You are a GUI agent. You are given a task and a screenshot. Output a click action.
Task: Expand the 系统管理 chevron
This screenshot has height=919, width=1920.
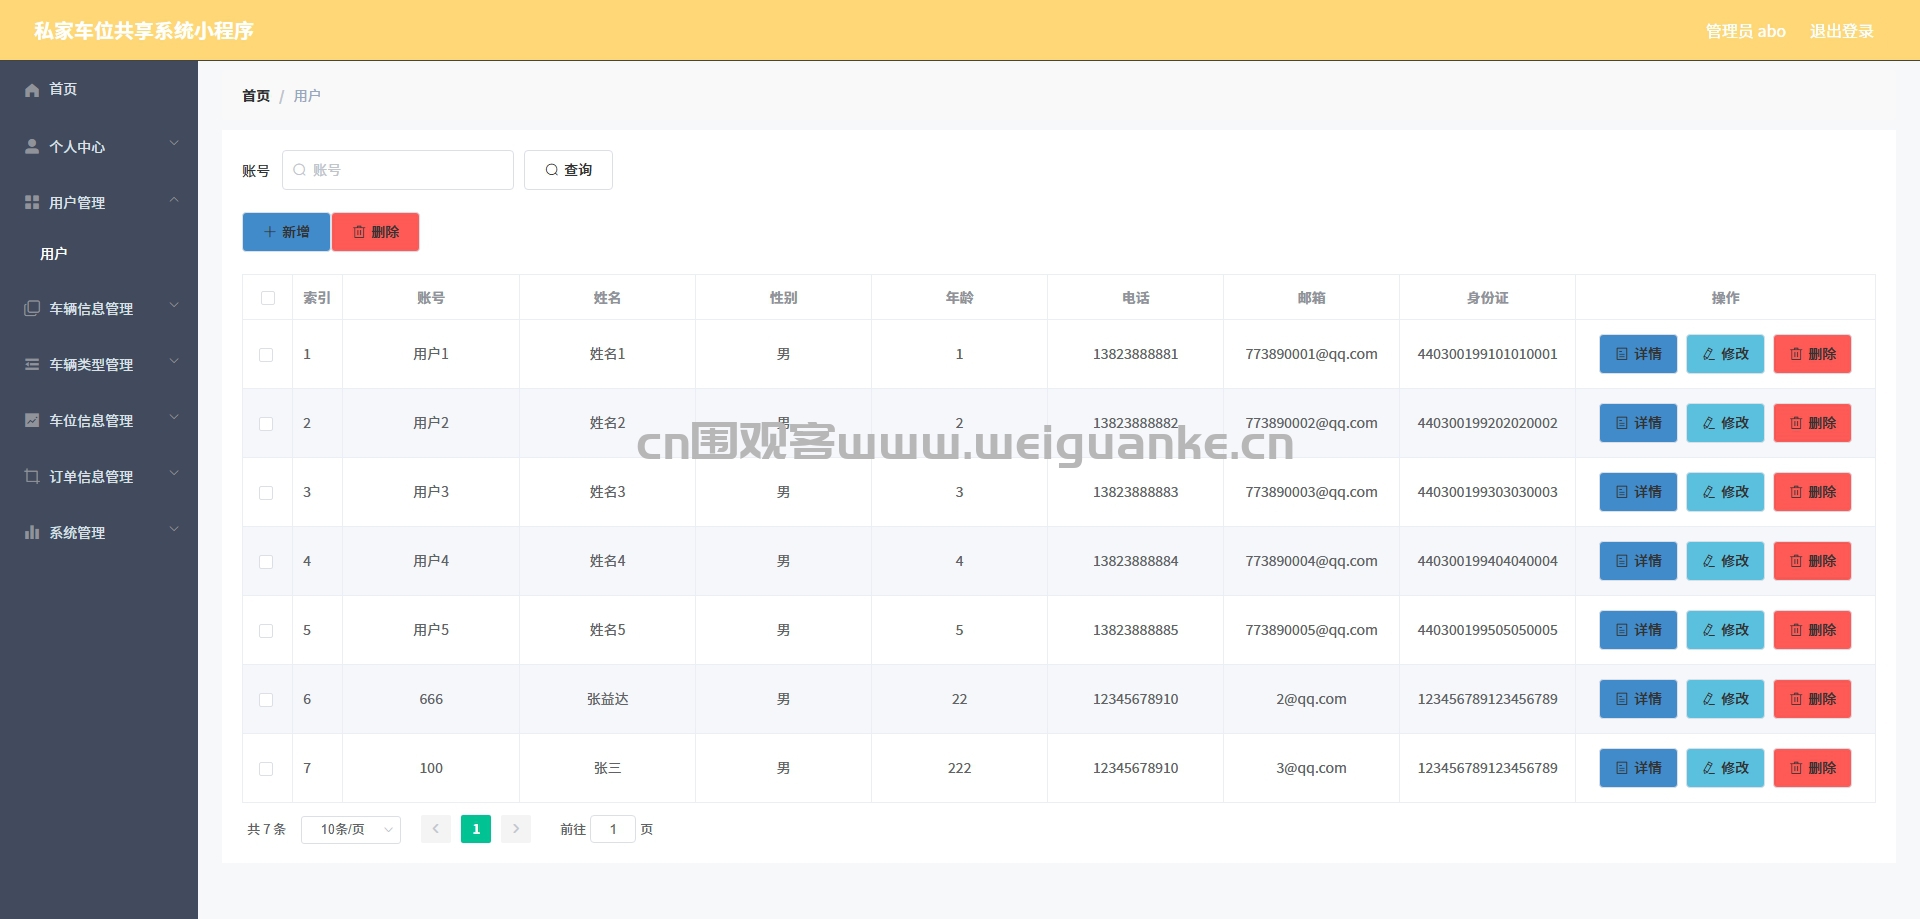point(174,530)
